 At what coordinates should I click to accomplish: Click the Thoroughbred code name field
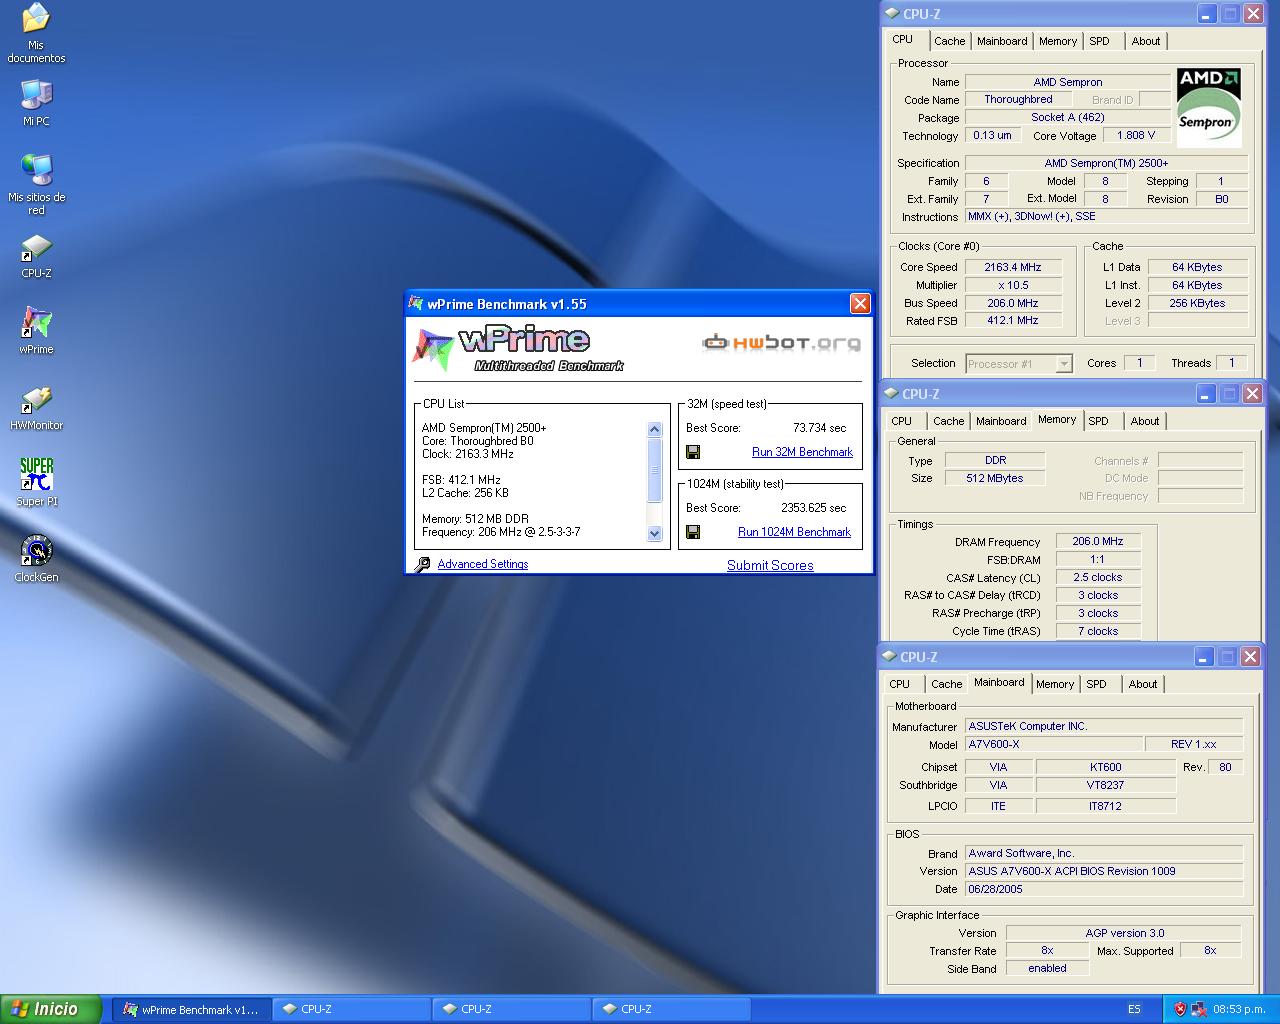pos(1018,99)
